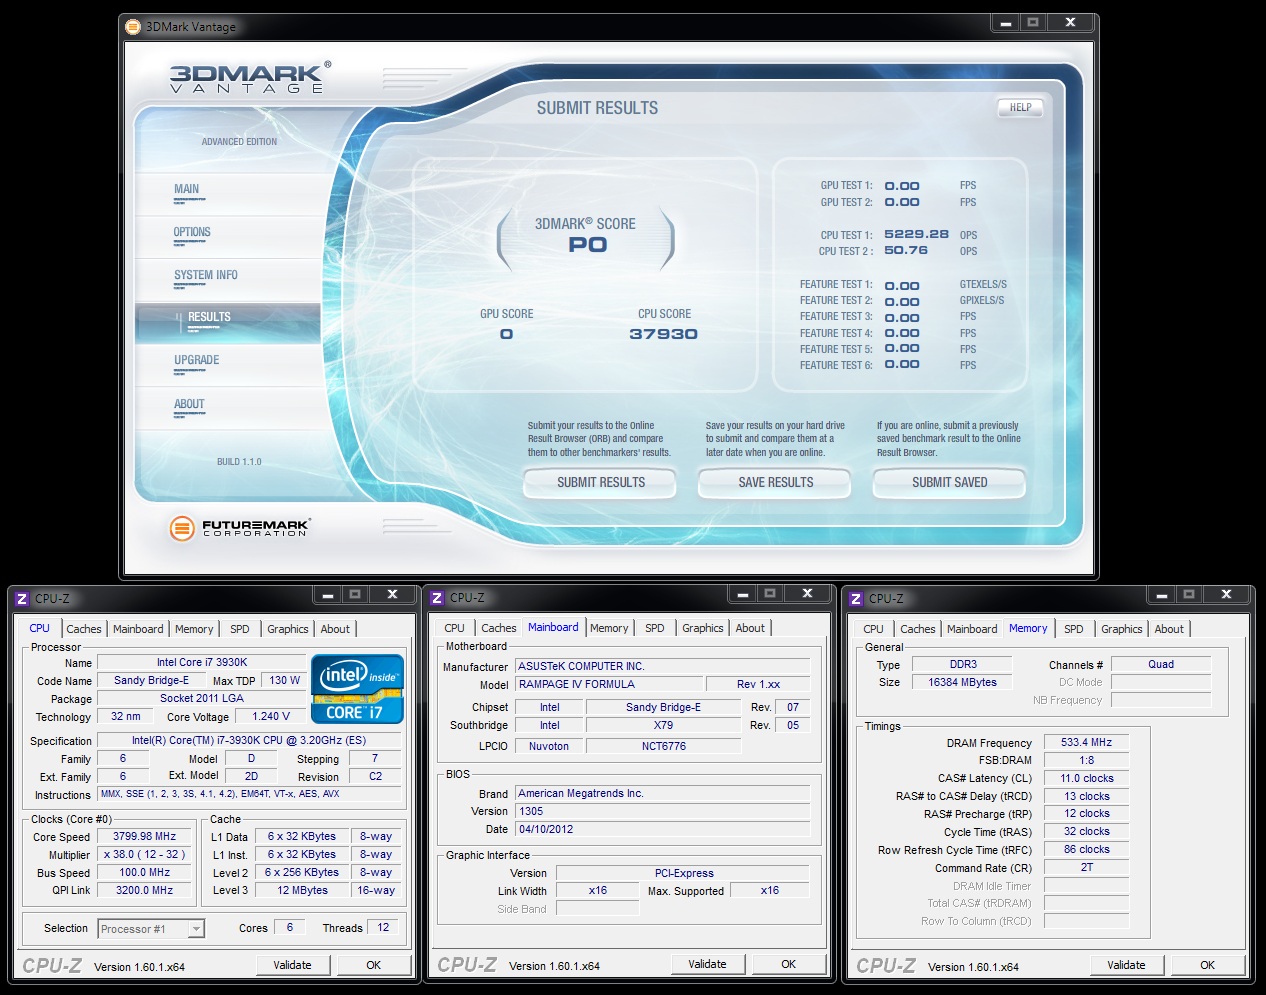Open SPD tab in the Memory timings CPU-Z window
1266x995 pixels.
click(x=1074, y=629)
